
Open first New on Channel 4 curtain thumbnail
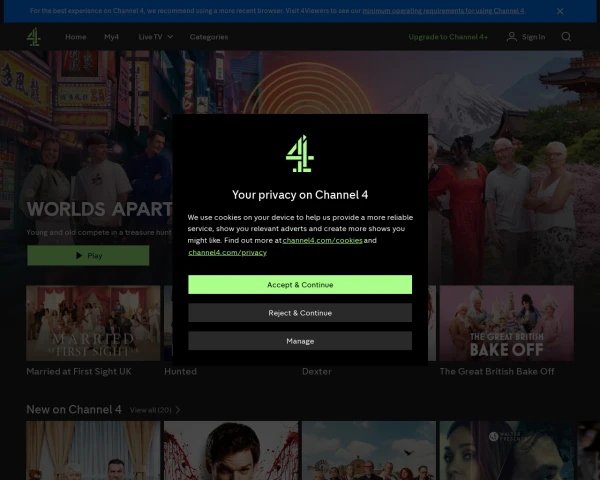pyautogui.click(x=93, y=451)
